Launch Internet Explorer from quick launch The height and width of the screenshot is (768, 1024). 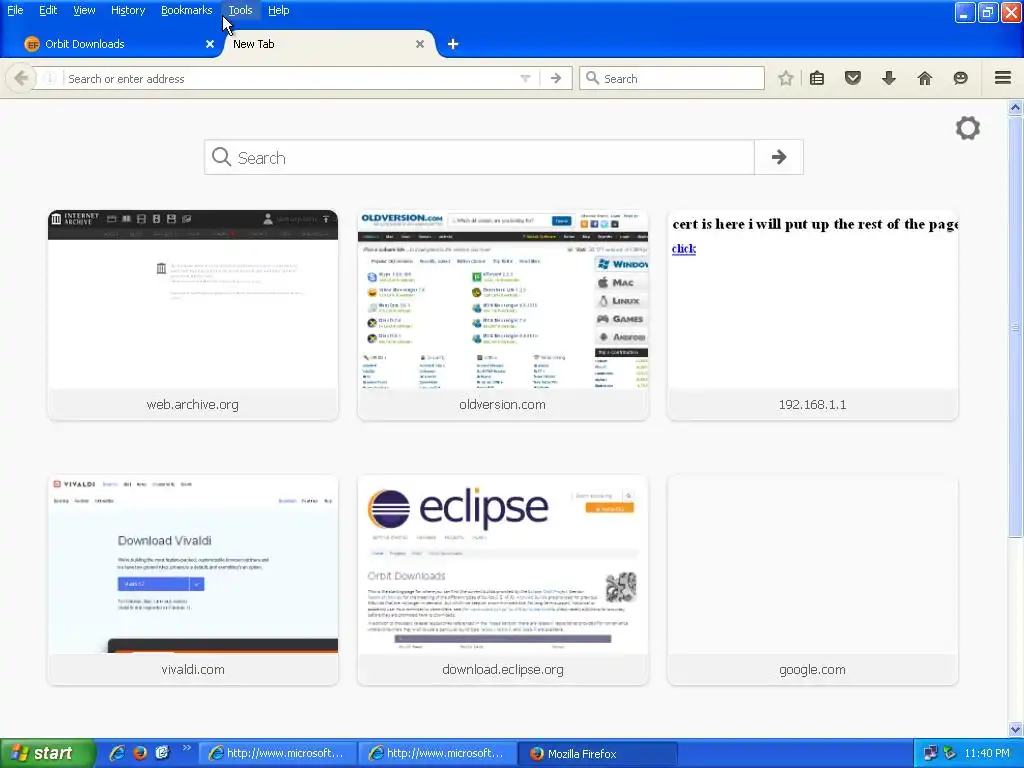coord(117,753)
